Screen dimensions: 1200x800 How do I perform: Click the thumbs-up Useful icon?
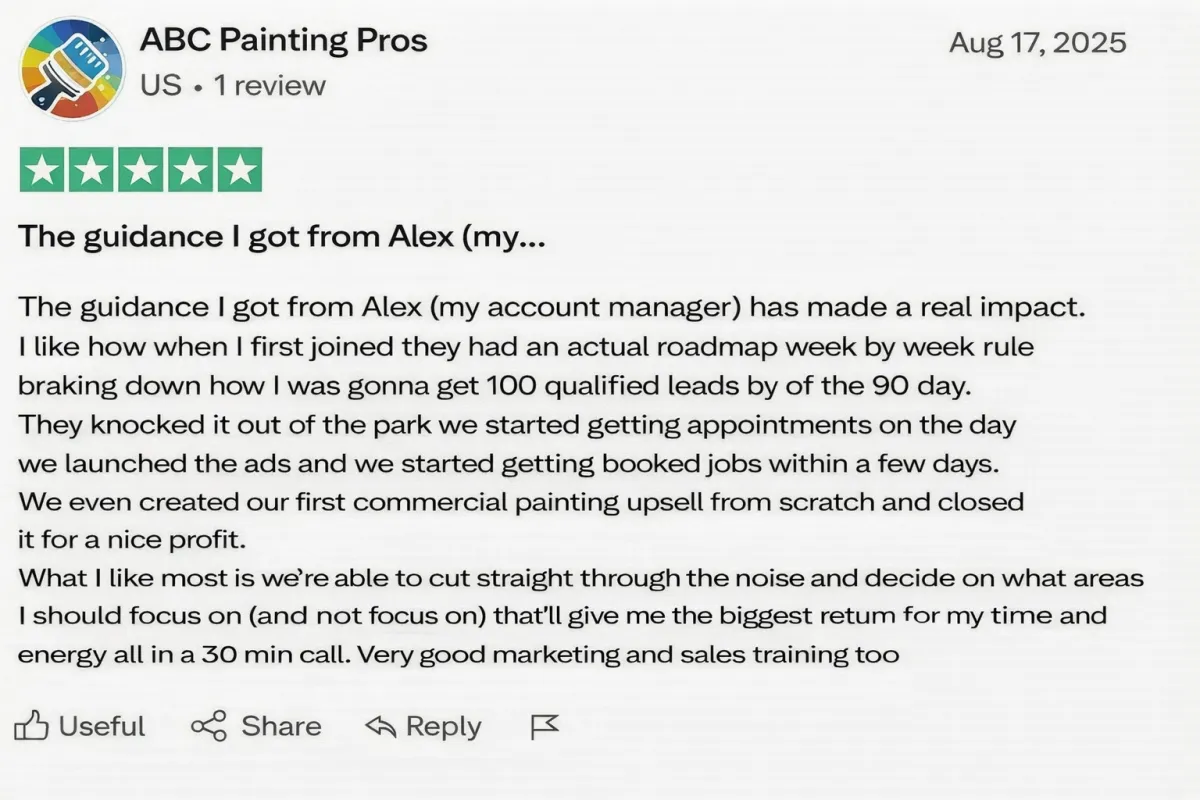tap(32, 726)
